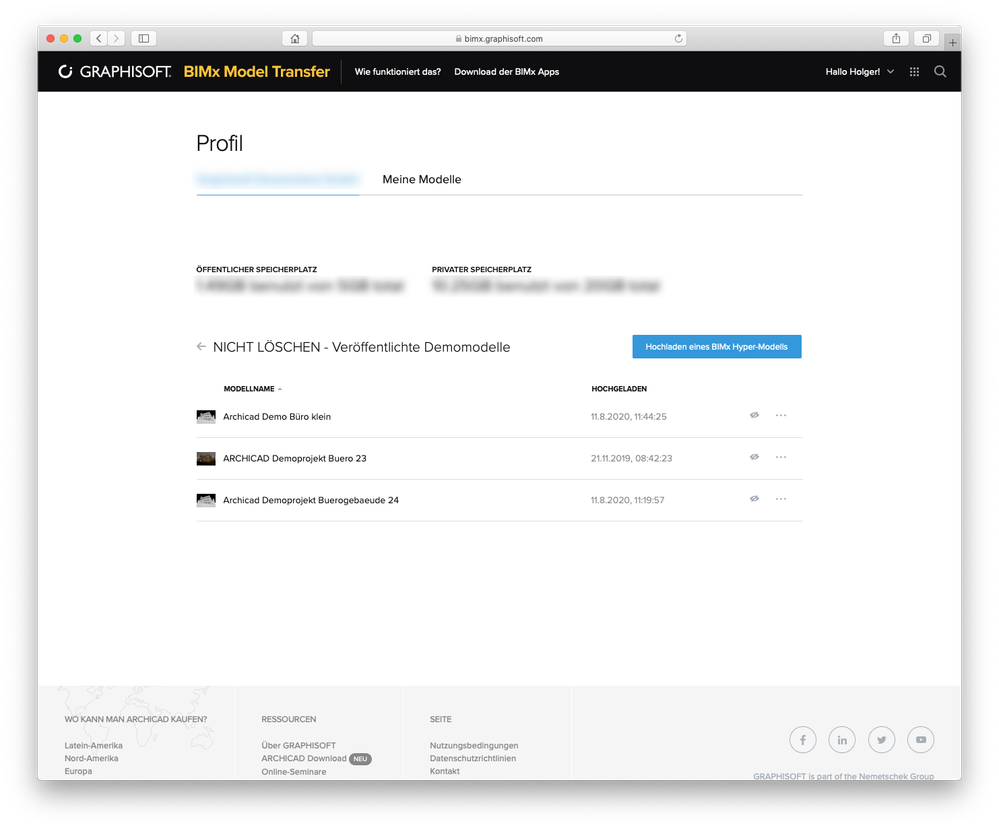The height and width of the screenshot is (830, 999).
Task: Open Nord-Amerika footer link
Action: coord(91,758)
